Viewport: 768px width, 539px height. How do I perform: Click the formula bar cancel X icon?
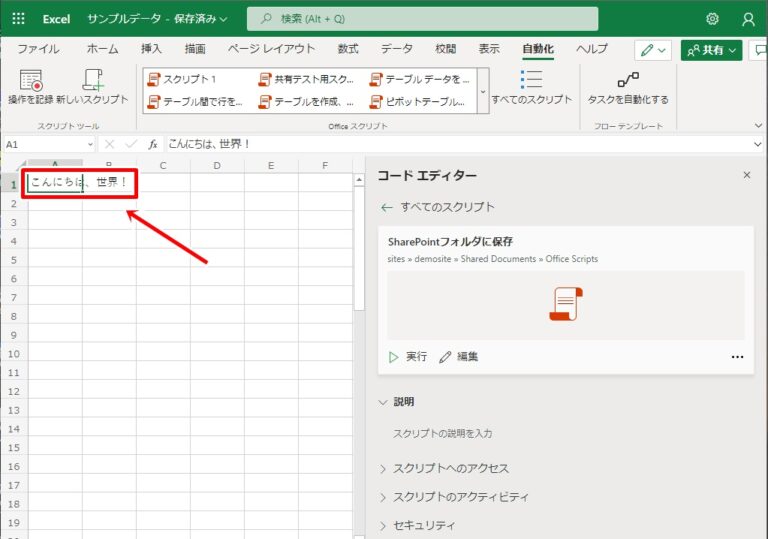[109, 144]
